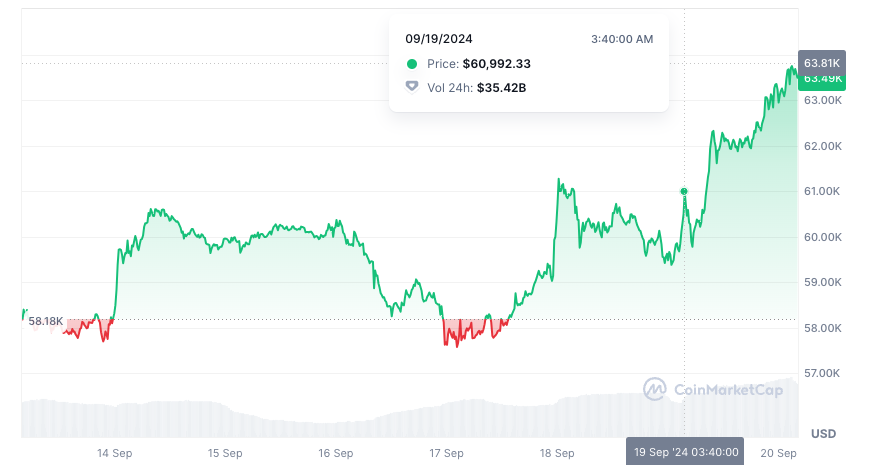Select the 17 Sep date label
The width and height of the screenshot is (880, 465).
pos(446,452)
